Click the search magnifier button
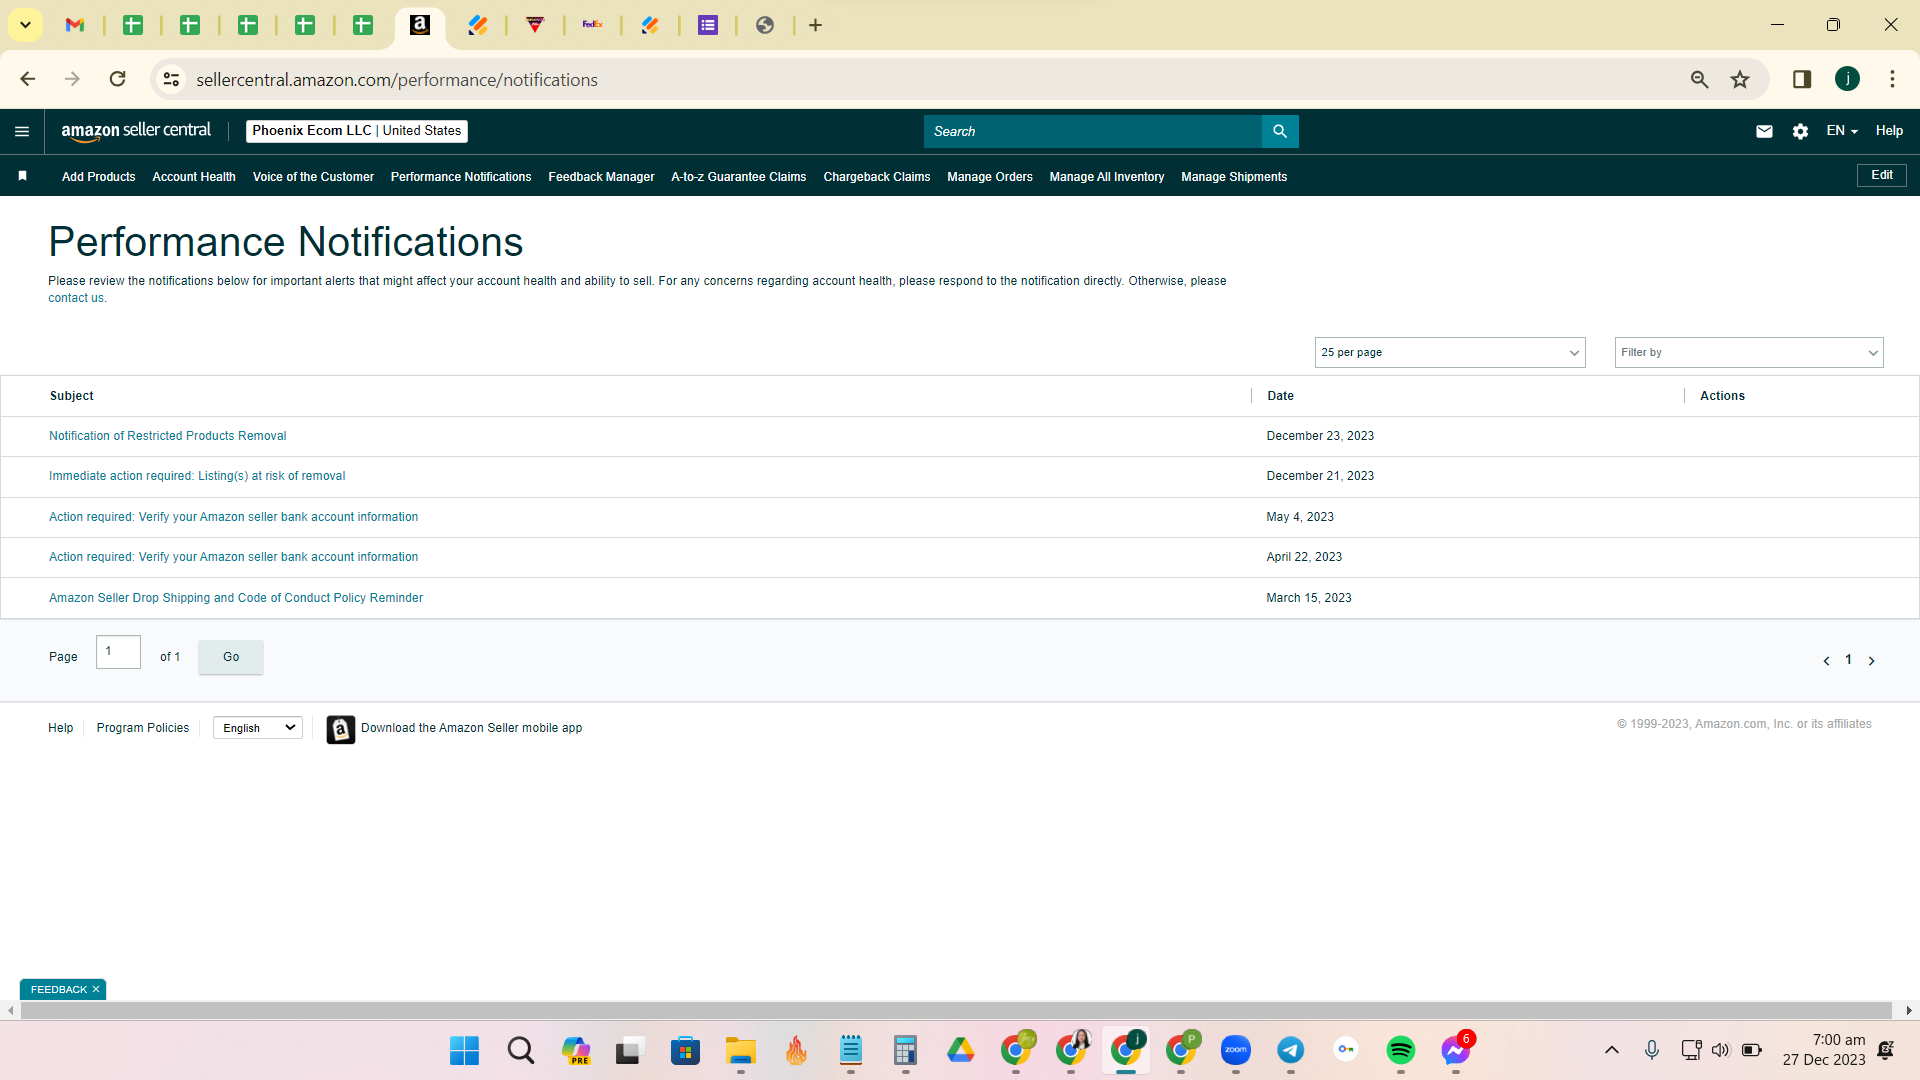Image resolution: width=1920 pixels, height=1080 pixels. point(1280,131)
